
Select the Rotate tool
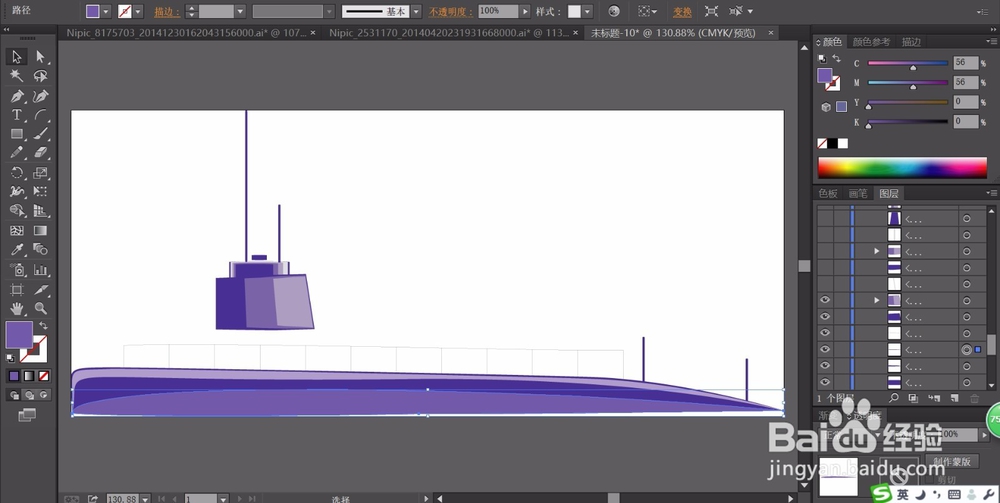click(x=17, y=173)
